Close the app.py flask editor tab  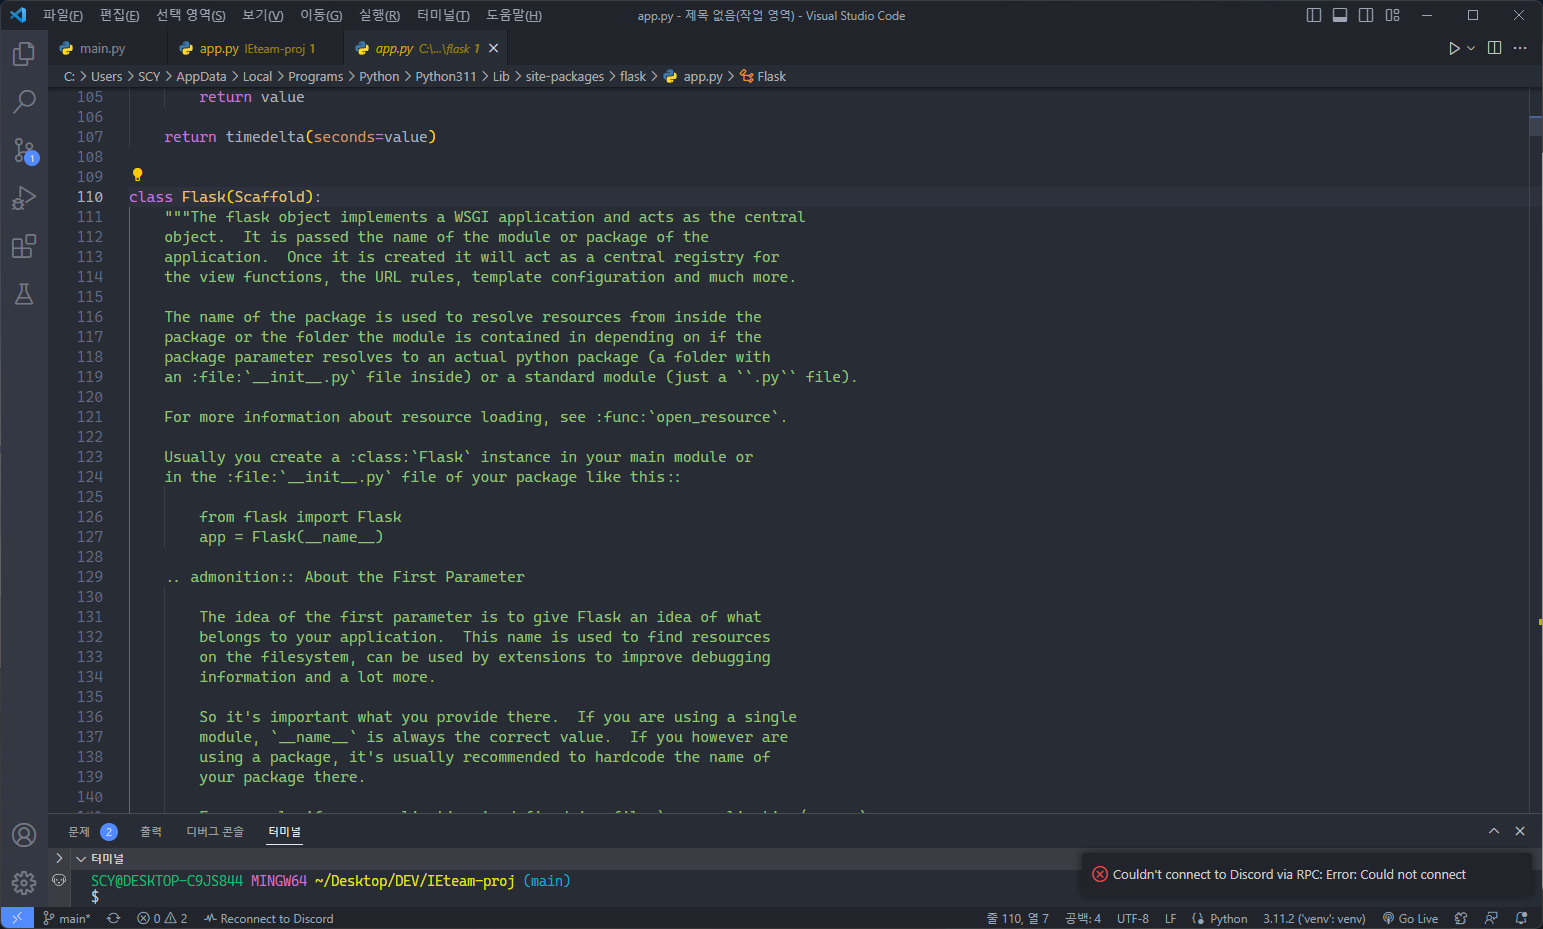(x=493, y=48)
